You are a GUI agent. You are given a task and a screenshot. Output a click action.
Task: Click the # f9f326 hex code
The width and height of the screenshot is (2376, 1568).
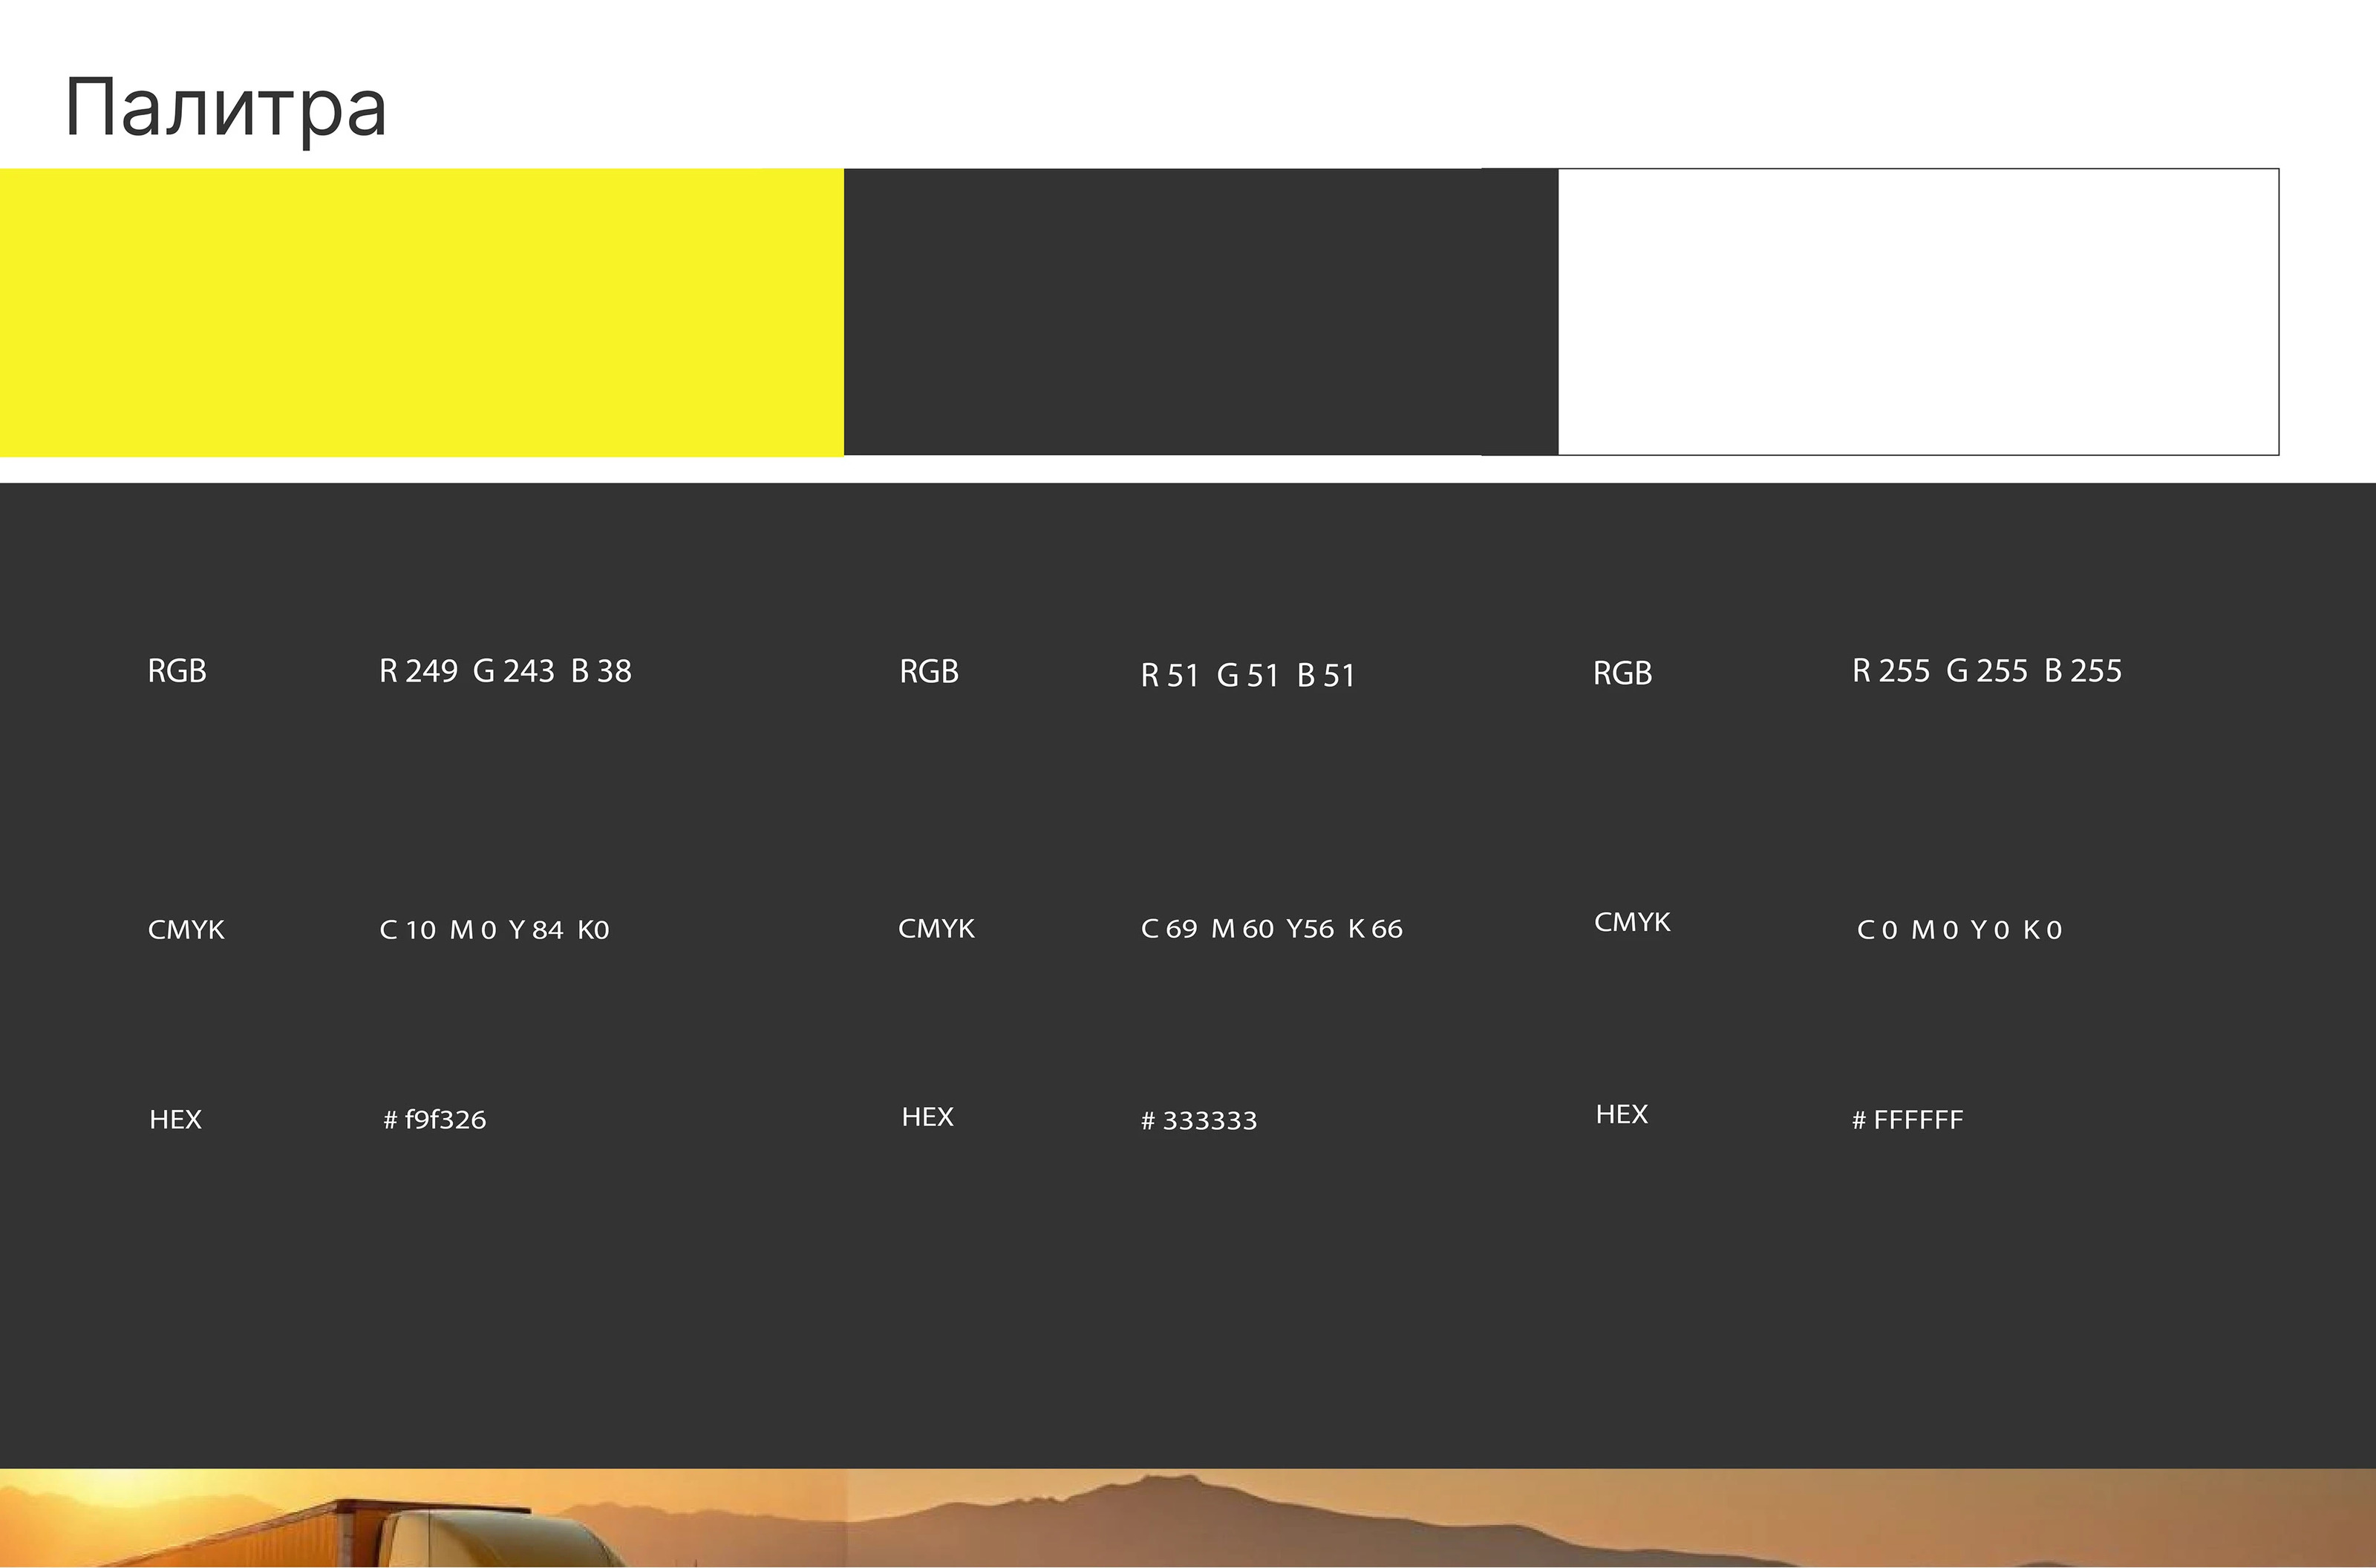tap(435, 1119)
